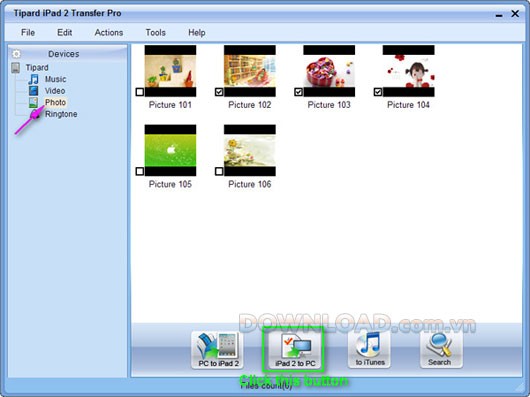Uncheck the Picture 102 checkbox
Viewport: 530px width, 397px height.
pyautogui.click(x=219, y=92)
